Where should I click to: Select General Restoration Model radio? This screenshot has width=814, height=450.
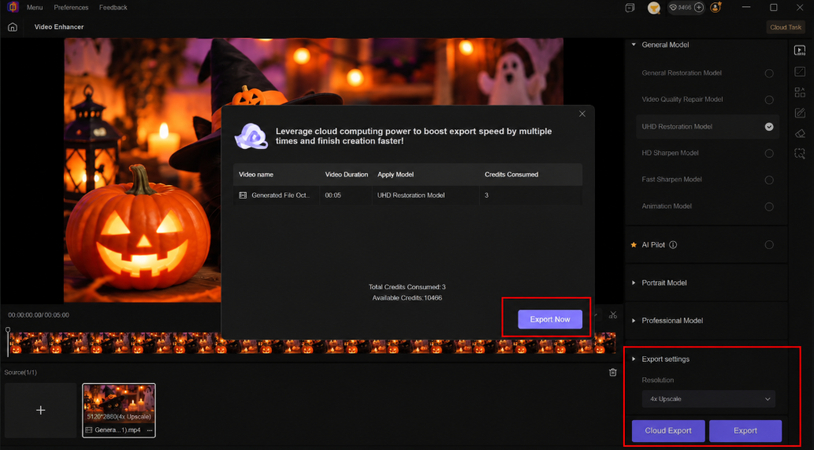[769, 73]
